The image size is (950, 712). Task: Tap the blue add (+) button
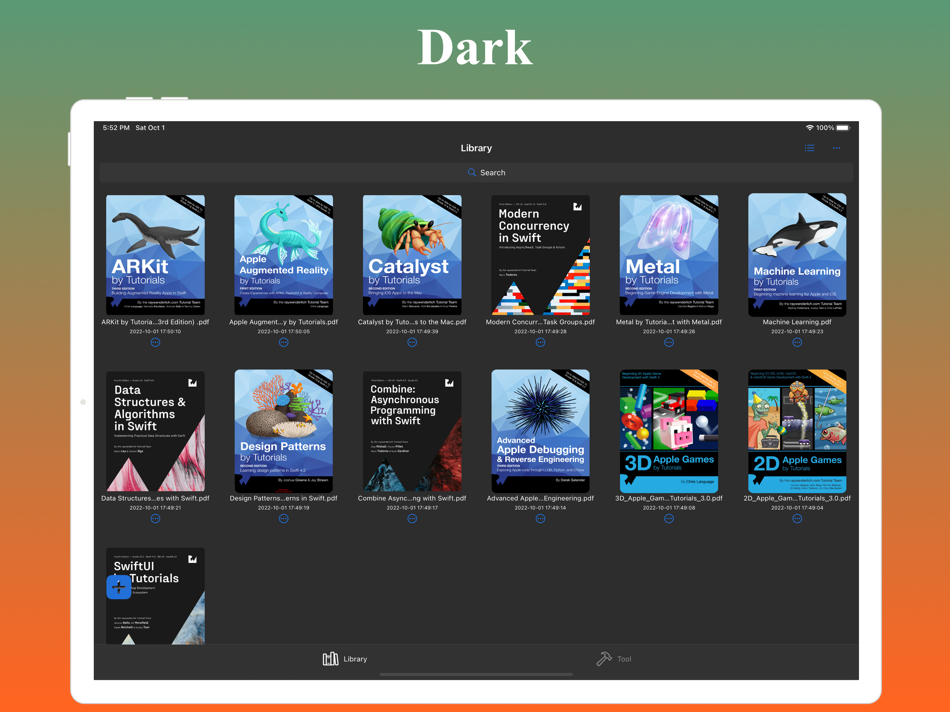coord(119,587)
